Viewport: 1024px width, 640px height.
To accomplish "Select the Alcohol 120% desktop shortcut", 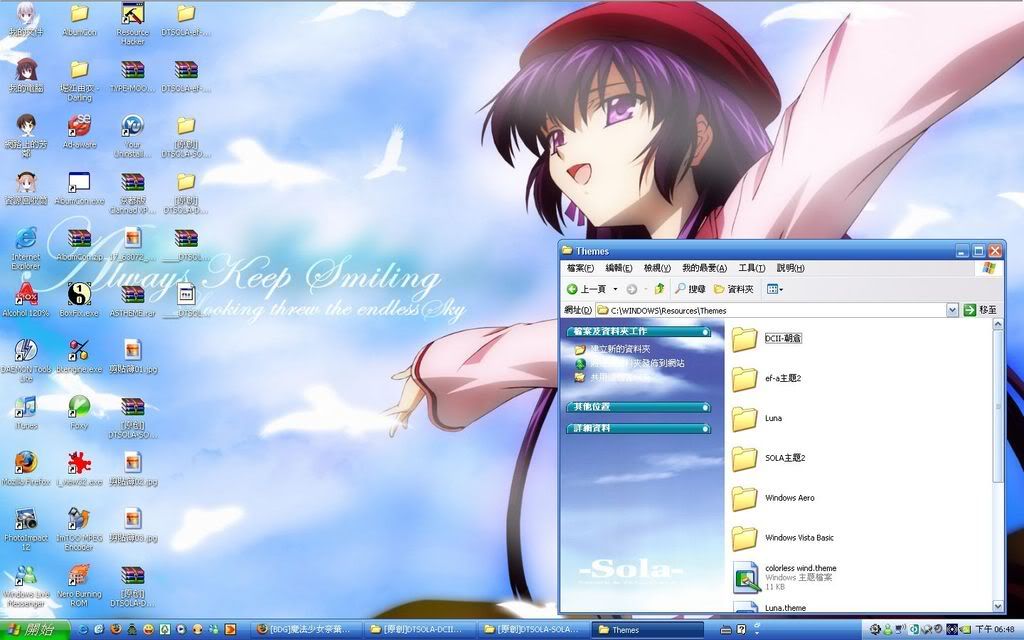I will [x=25, y=300].
